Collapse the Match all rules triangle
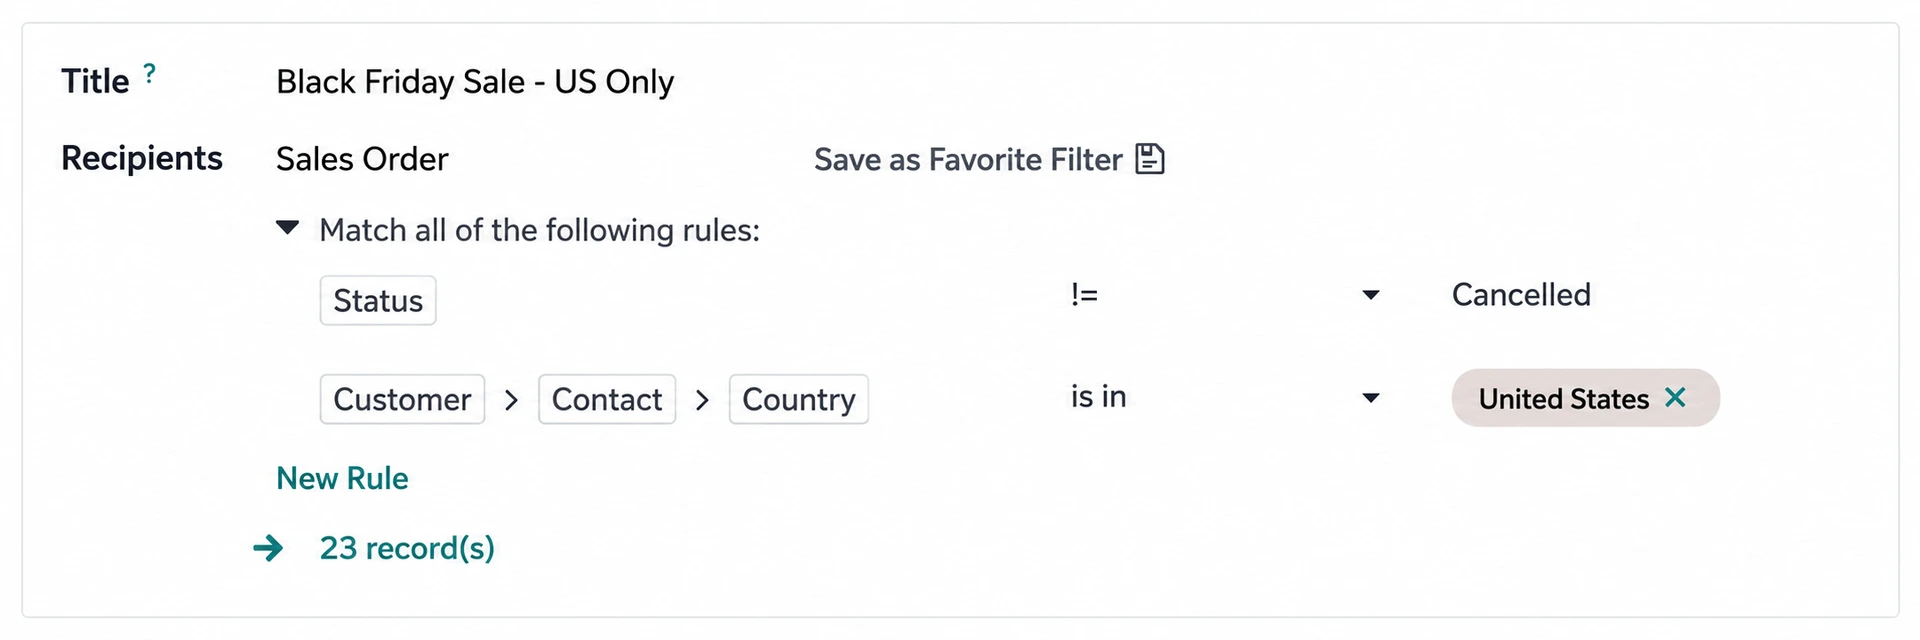 click(x=287, y=228)
